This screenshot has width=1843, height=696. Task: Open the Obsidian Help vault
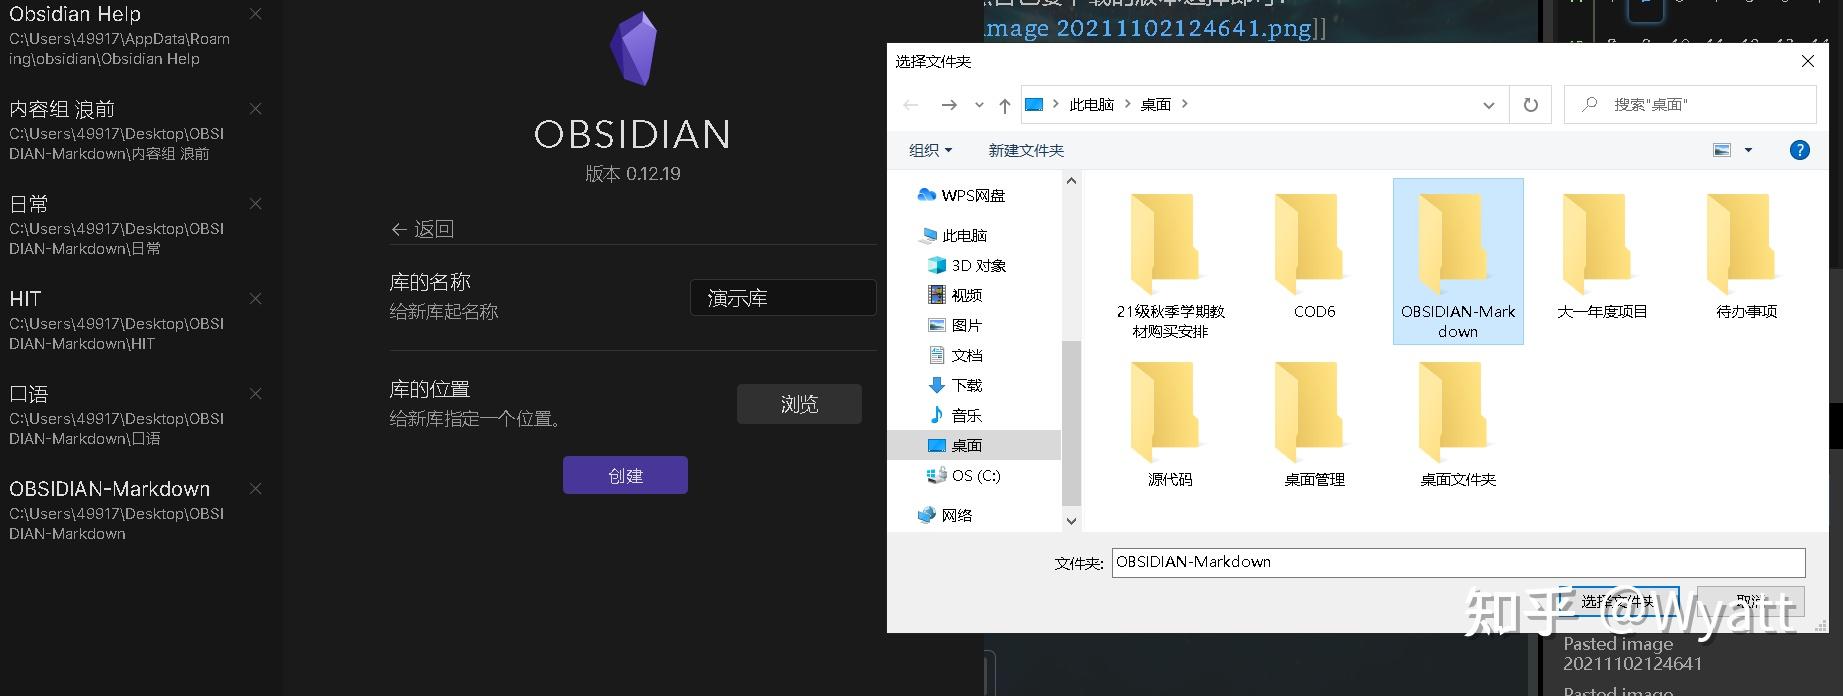pos(120,35)
